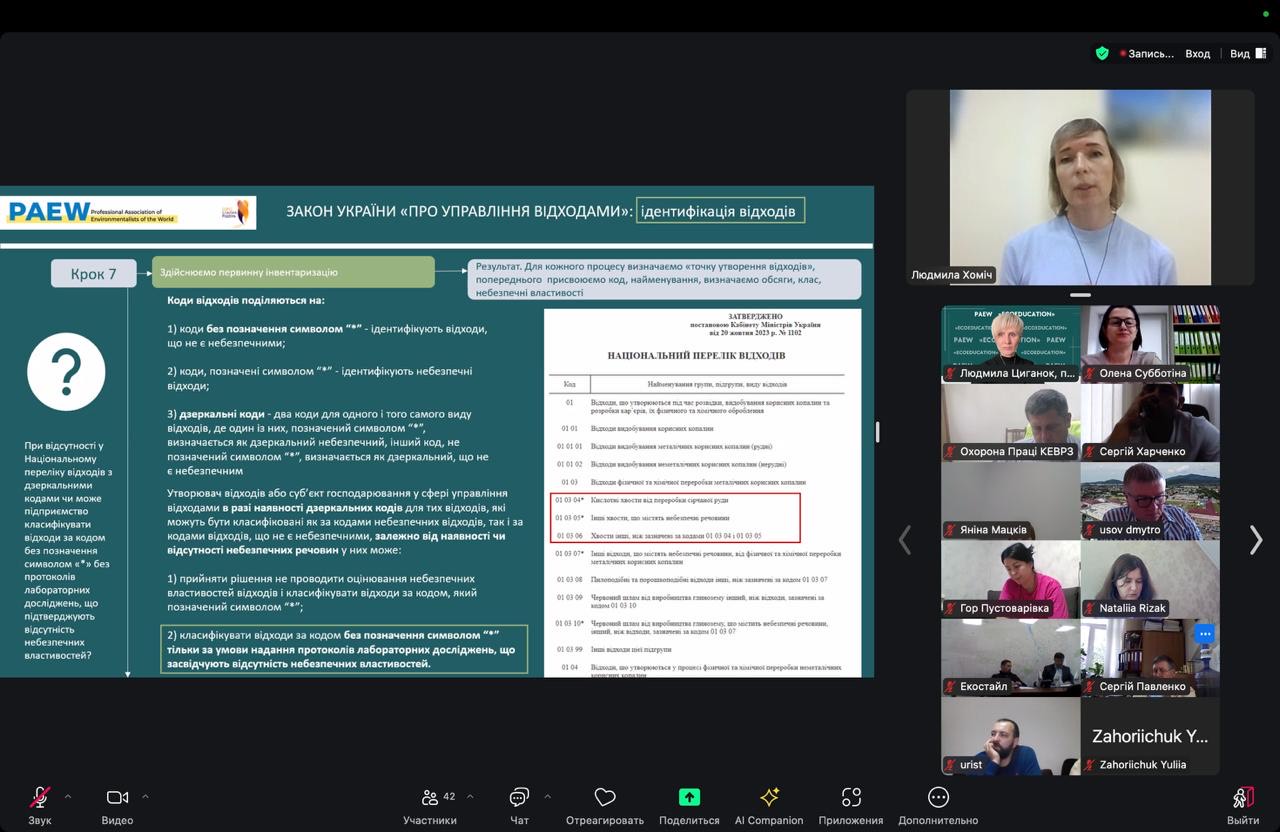The height and width of the screenshot is (832, 1280).
Task: Expand the chevron next to Участники
Action: point(470,797)
